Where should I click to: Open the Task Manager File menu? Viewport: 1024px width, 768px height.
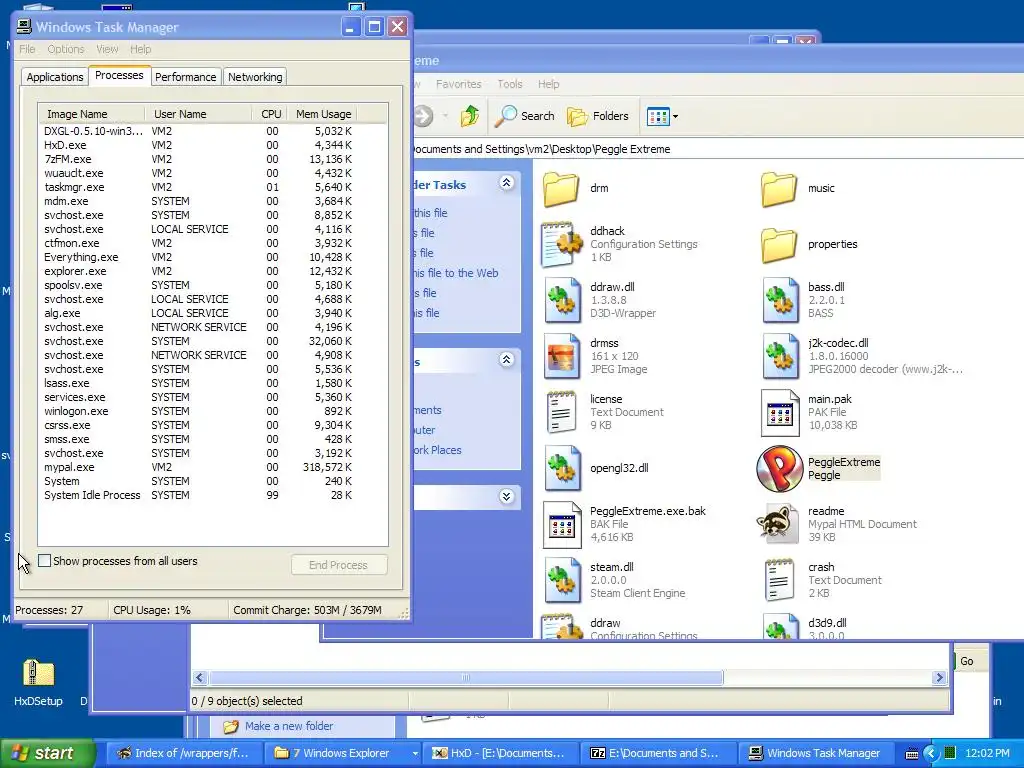coord(27,49)
